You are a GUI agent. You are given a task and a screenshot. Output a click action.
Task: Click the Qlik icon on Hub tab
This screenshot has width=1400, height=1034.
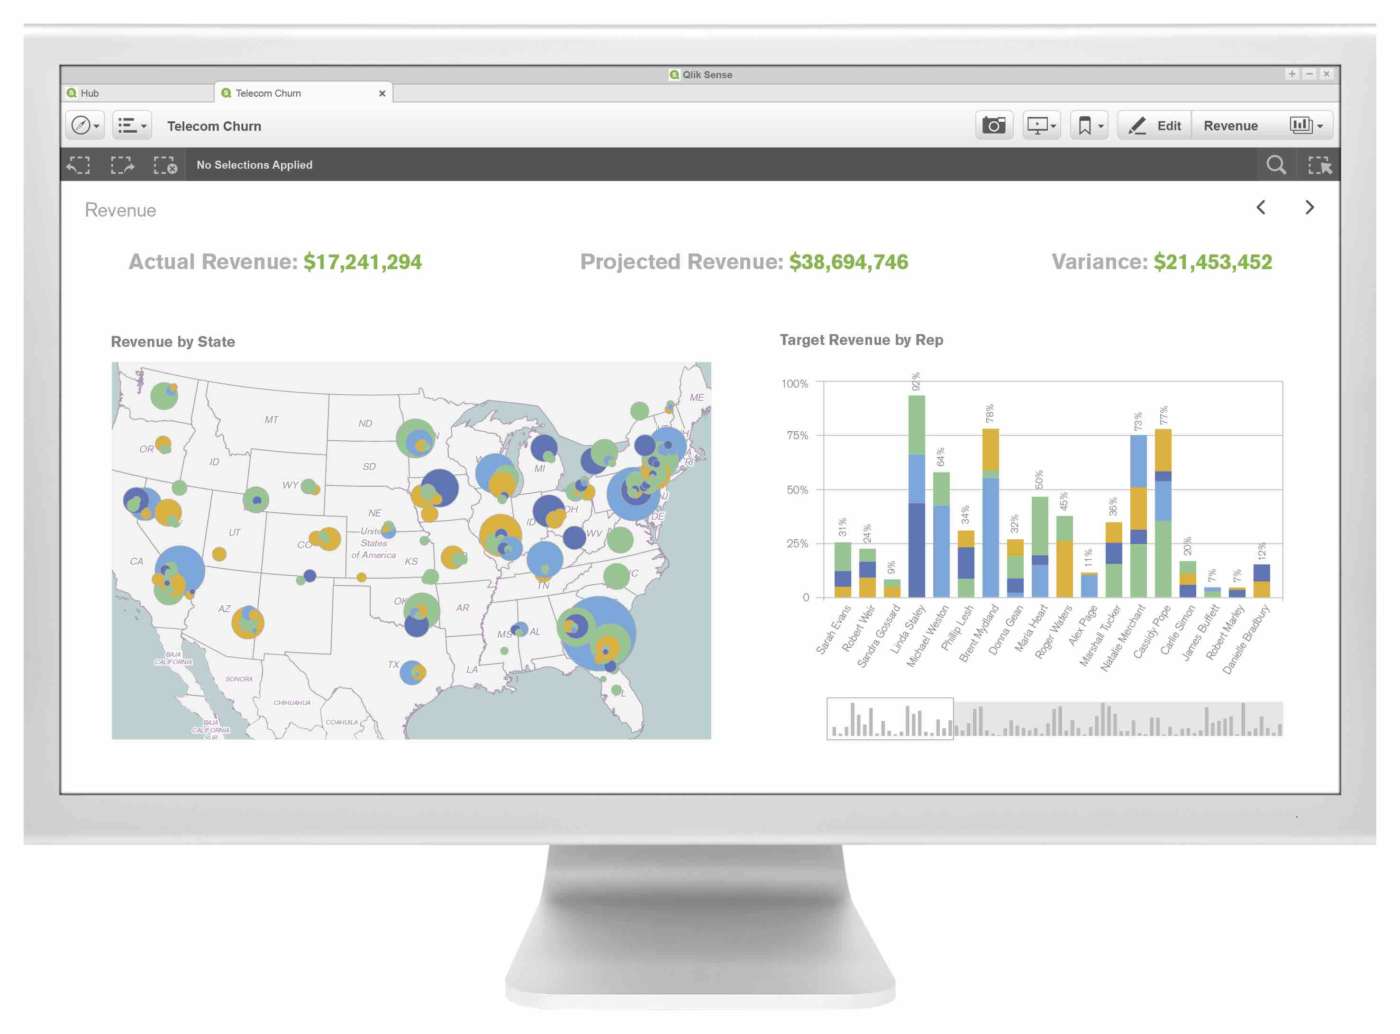(72, 93)
